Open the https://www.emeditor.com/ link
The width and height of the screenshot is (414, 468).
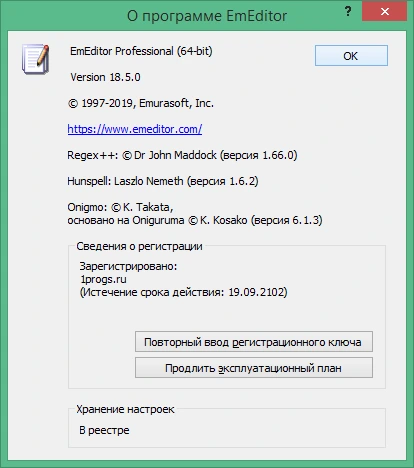click(135, 129)
